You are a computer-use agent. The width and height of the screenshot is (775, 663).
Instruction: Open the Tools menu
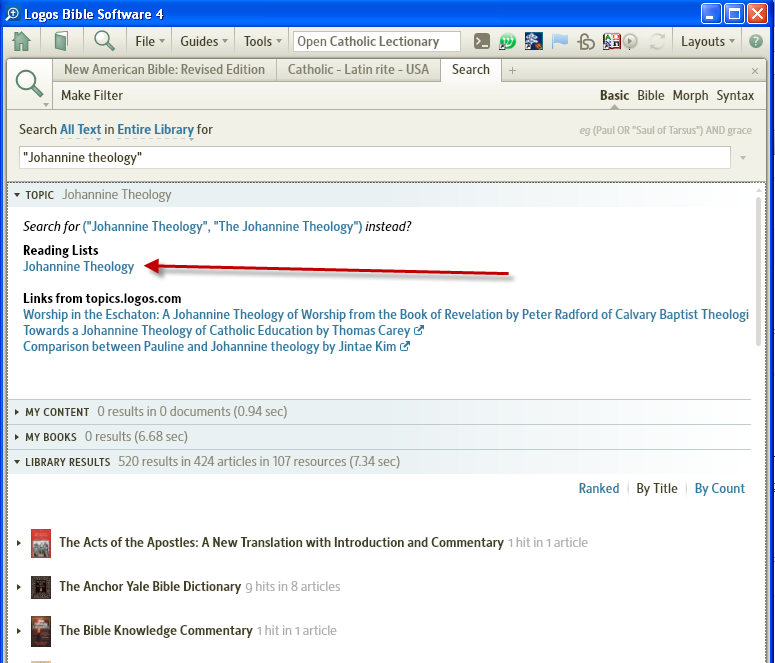point(262,42)
